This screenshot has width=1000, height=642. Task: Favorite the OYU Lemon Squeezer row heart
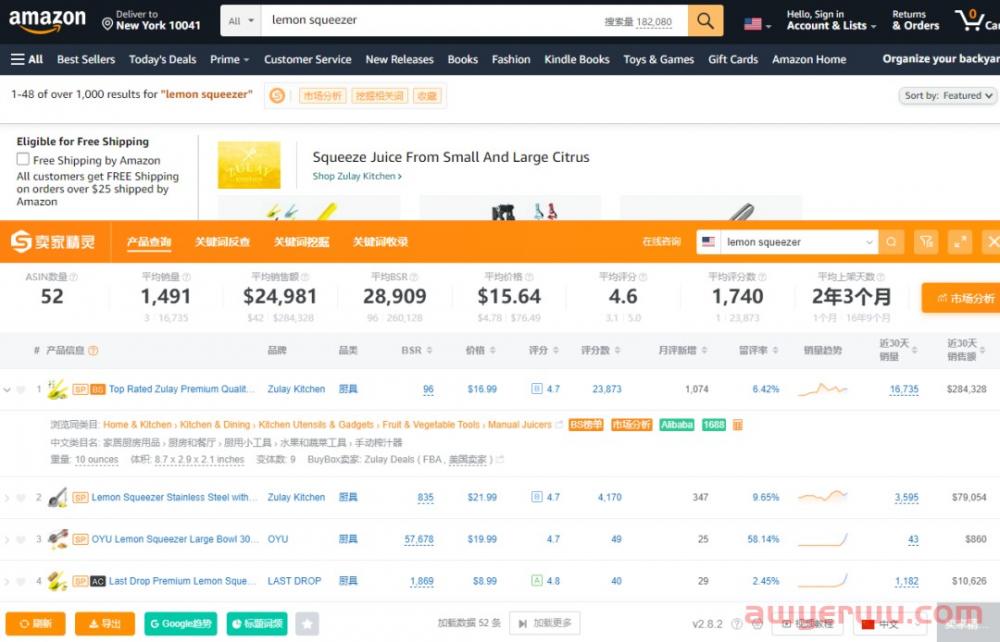point(21,540)
